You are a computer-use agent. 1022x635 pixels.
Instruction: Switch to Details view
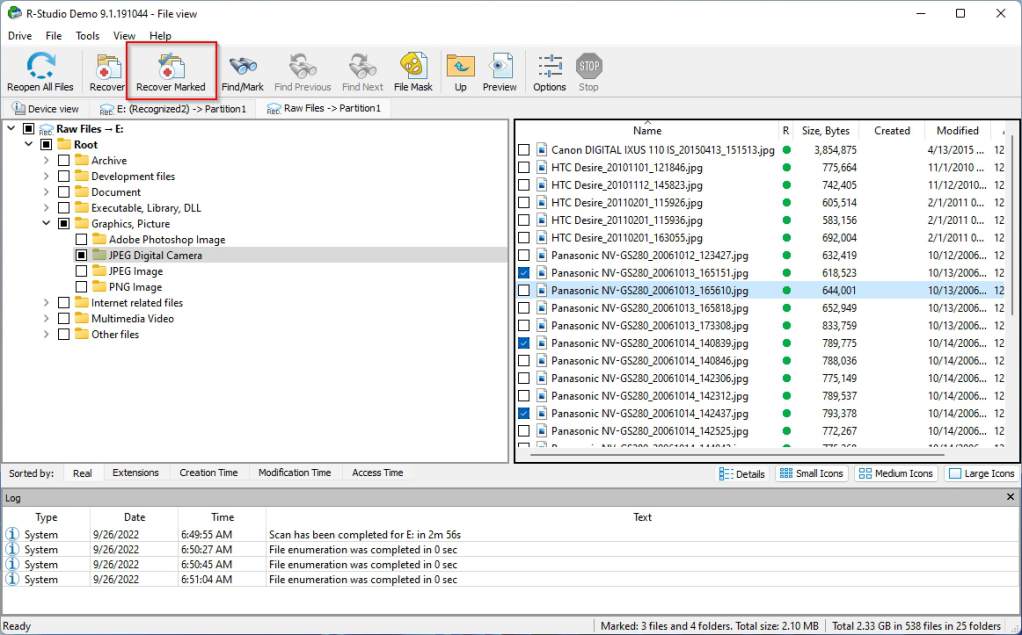742,473
